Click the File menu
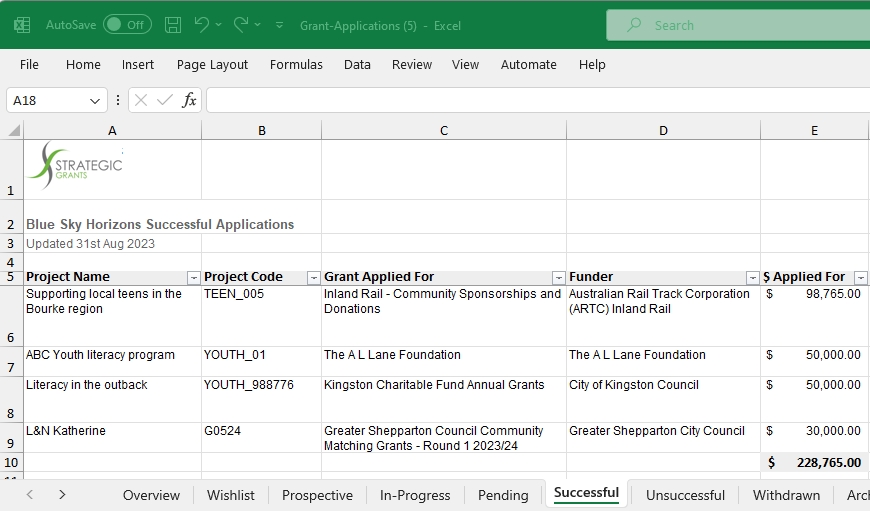The height and width of the screenshot is (511, 870). pyautogui.click(x=29, y=64)
